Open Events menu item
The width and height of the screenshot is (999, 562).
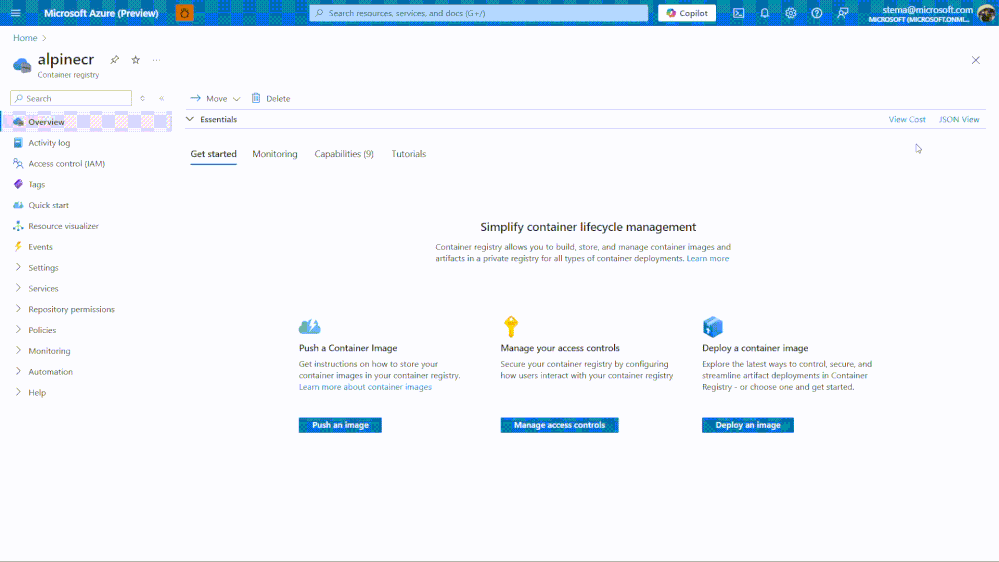40,247
